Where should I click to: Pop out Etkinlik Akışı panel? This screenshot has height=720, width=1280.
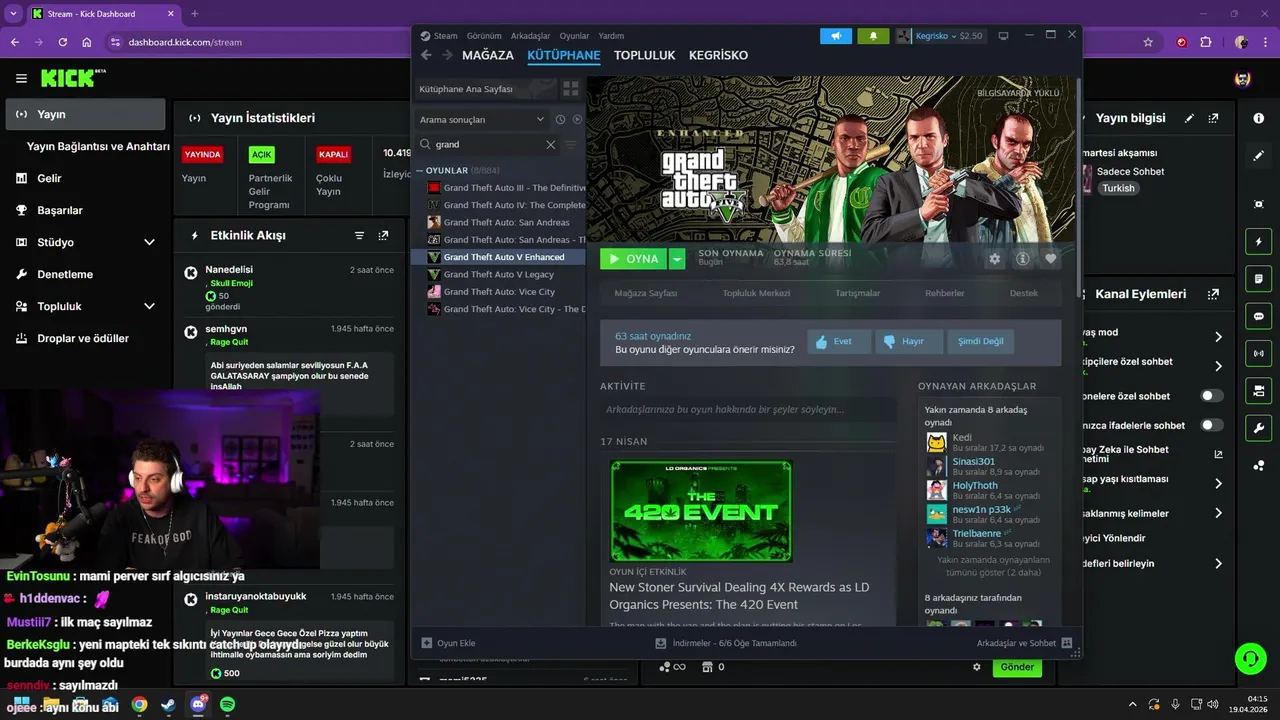tap(383, 235)
